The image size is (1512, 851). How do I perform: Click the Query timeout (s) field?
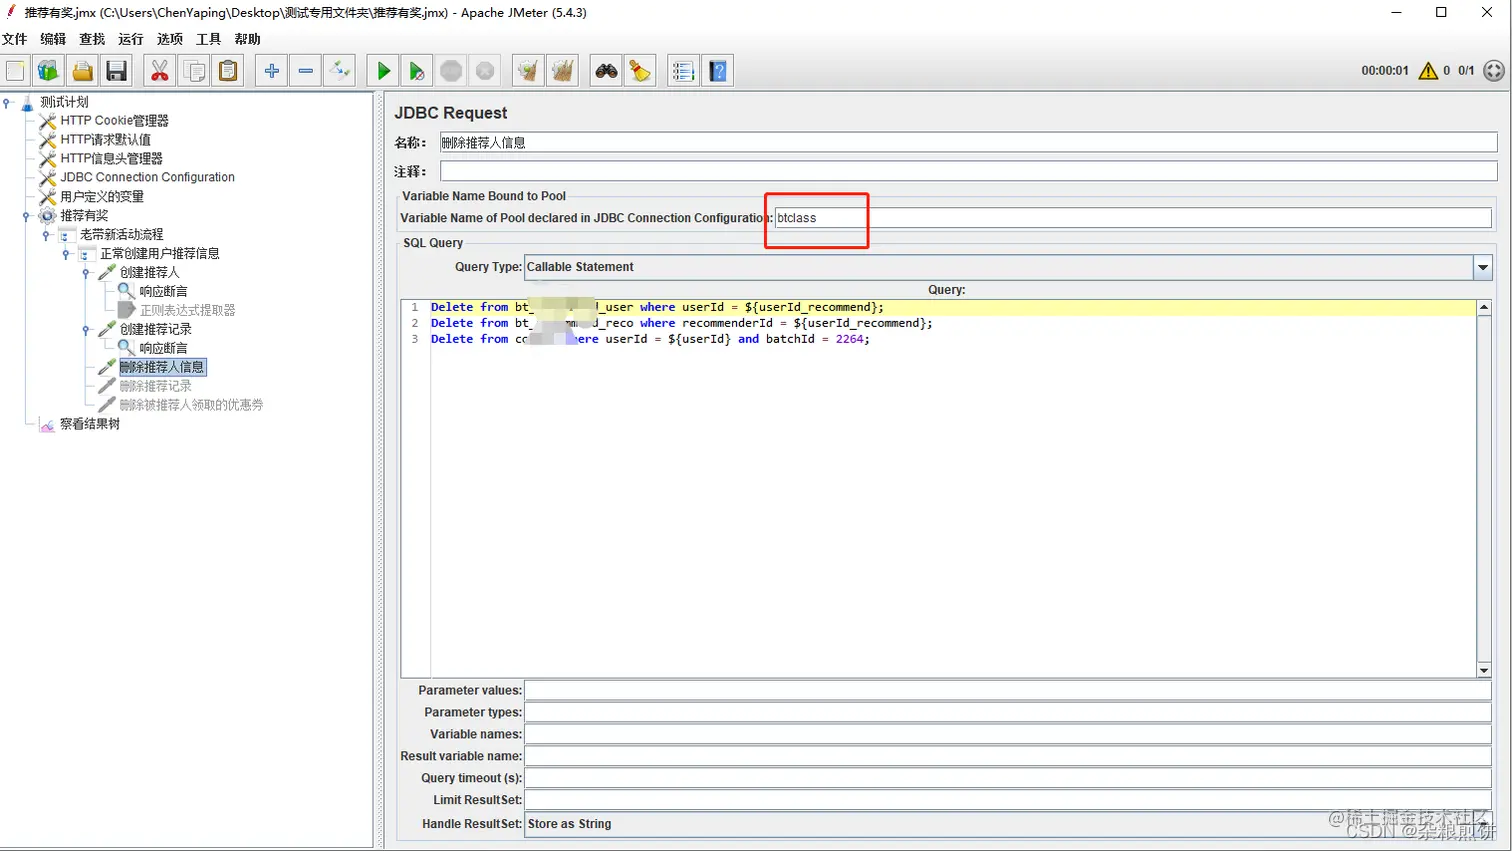1007,778
